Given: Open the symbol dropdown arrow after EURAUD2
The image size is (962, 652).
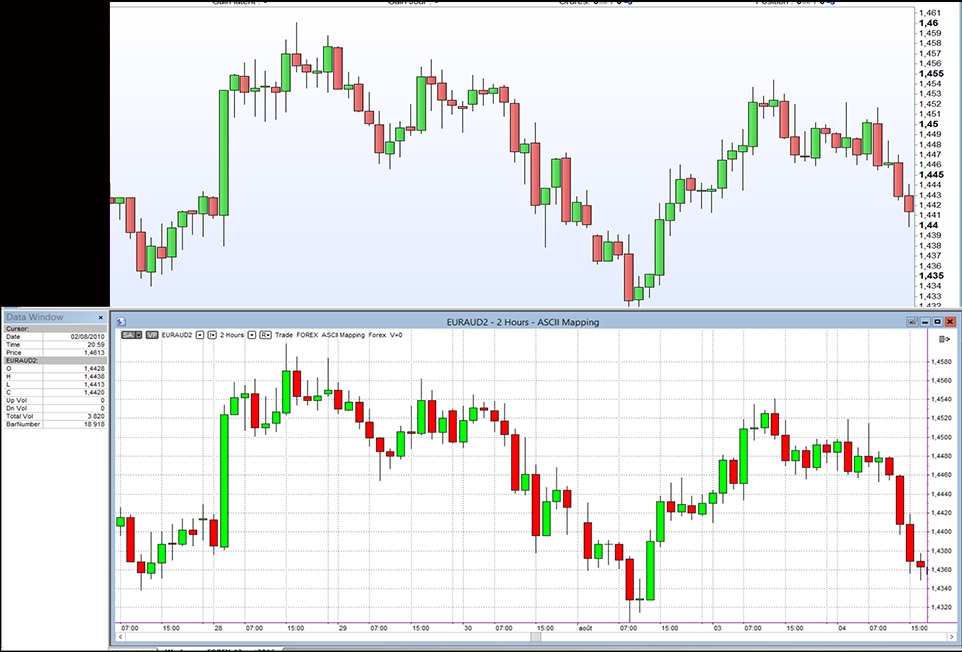Looking at the screenshot, I should [200, 335].
